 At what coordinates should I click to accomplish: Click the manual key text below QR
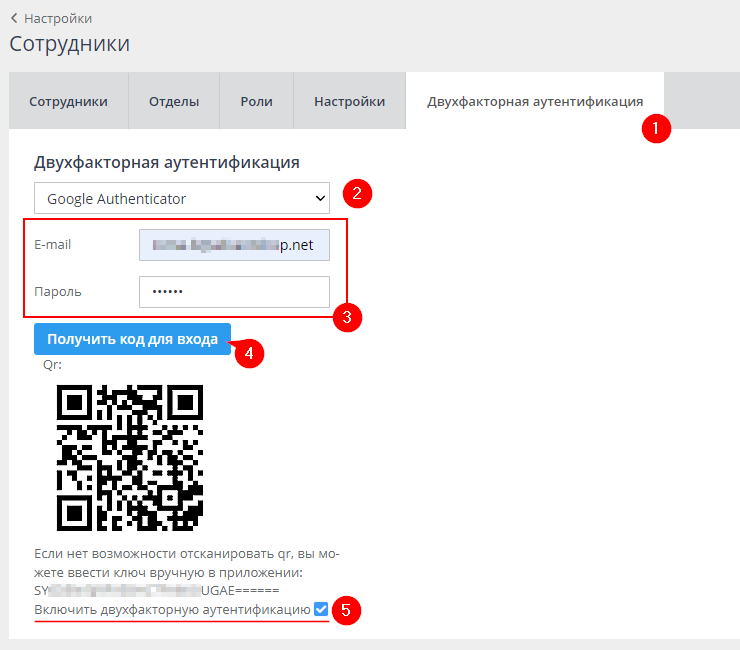tap(149, 591)
